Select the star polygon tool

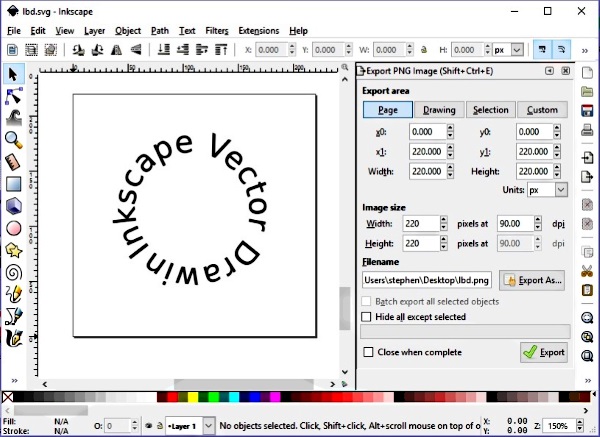point(14,251)
